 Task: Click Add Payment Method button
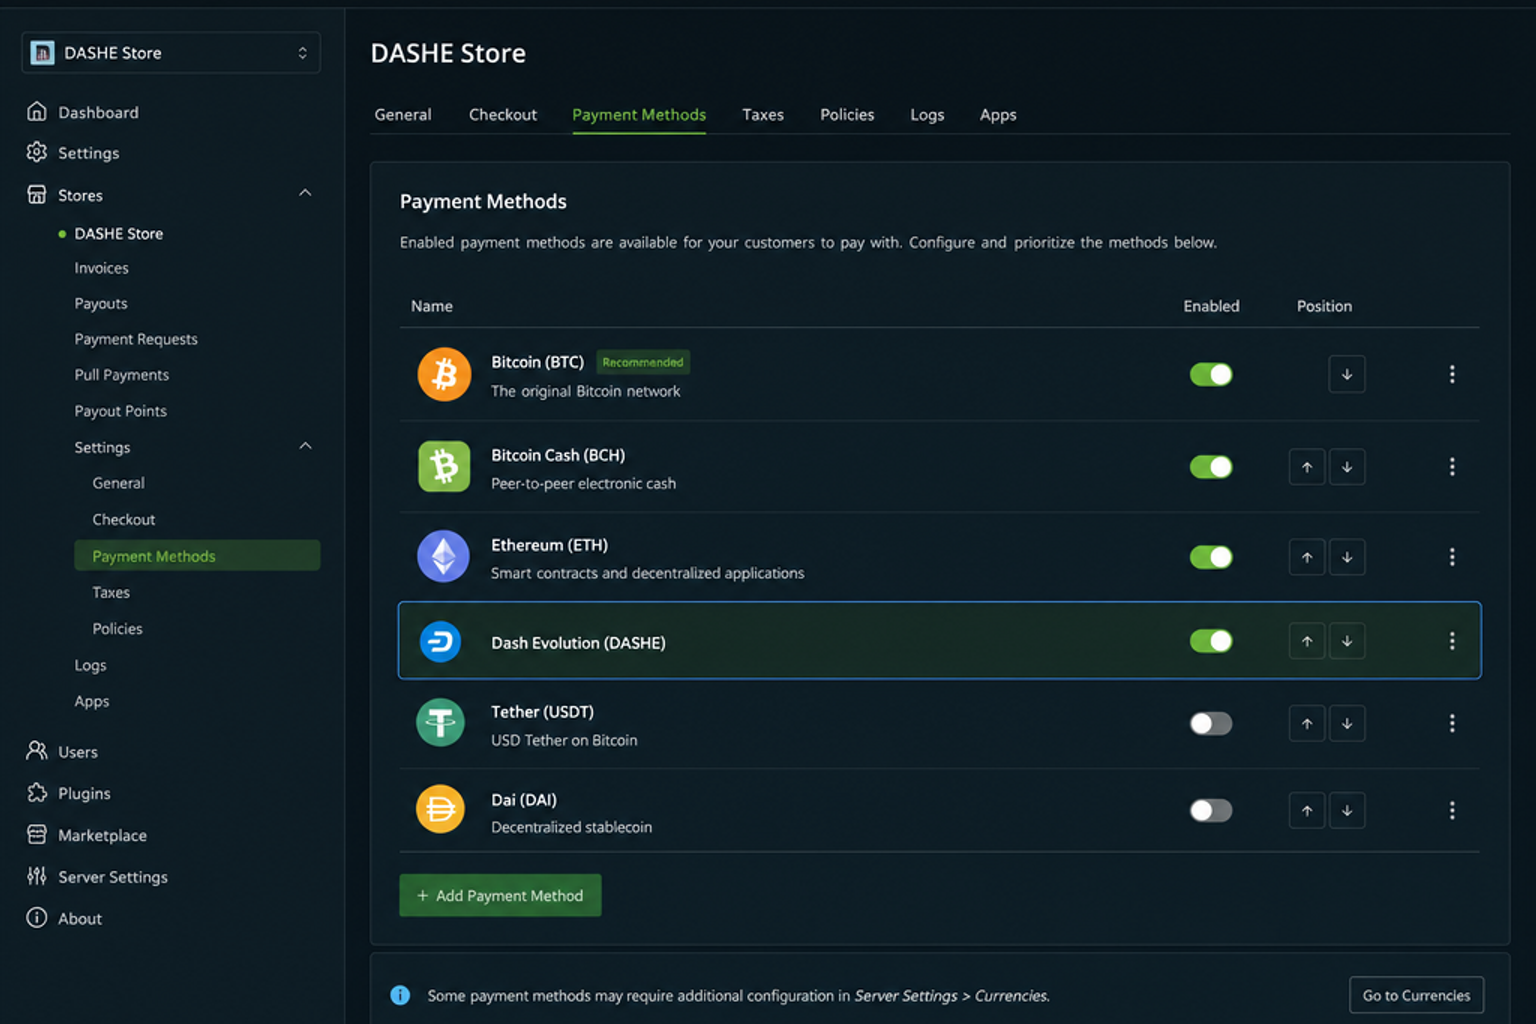tap(500, 895)
